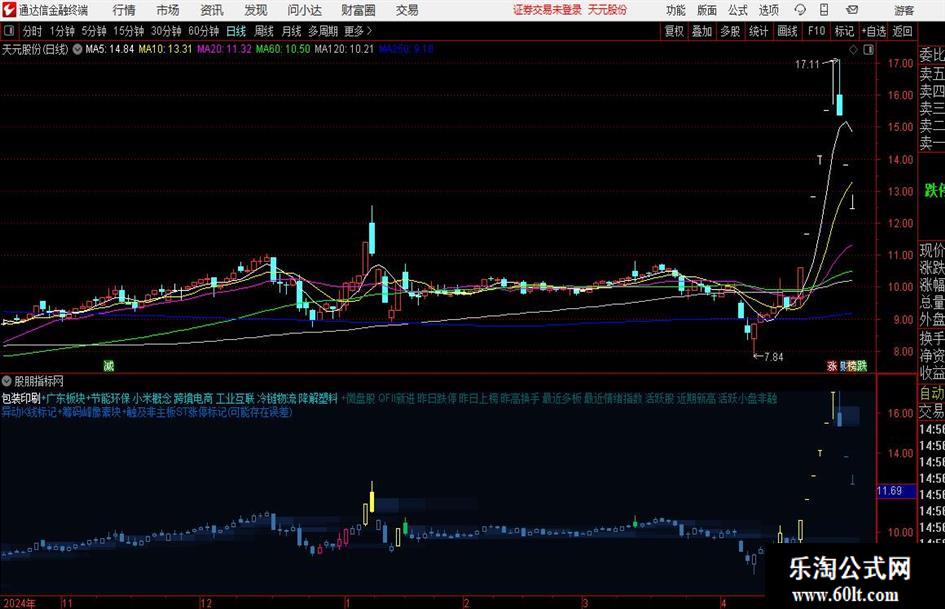Switch to the 30分钟 period tab

tap(166, 31)
